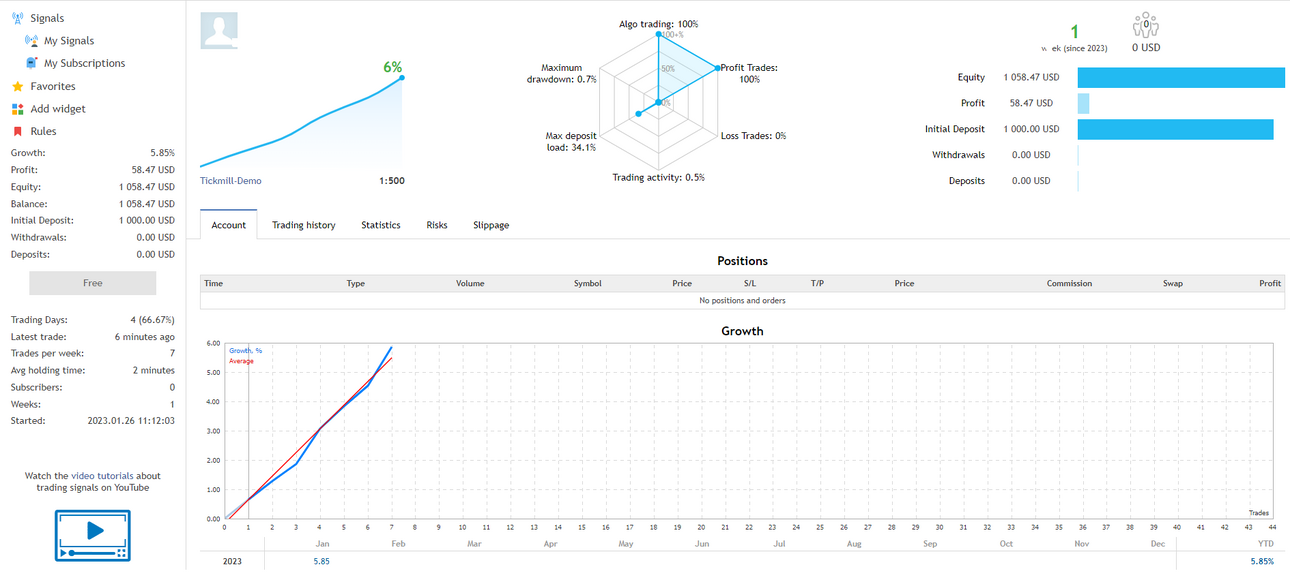Image resolution: width=1290 pixels, height=582 pixels.
Task: Sort positions by Volume column header
Action: coord(470,284)
